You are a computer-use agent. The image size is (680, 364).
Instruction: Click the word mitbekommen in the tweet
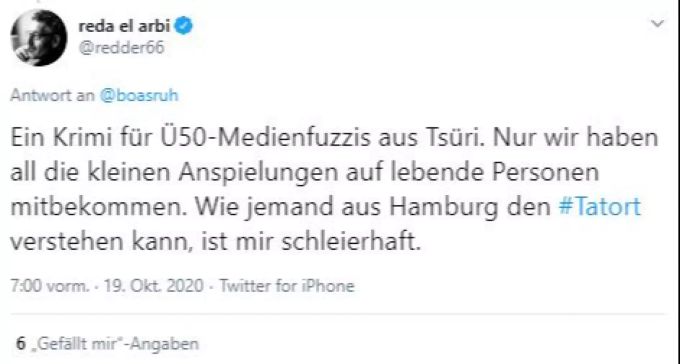point(98,207)
